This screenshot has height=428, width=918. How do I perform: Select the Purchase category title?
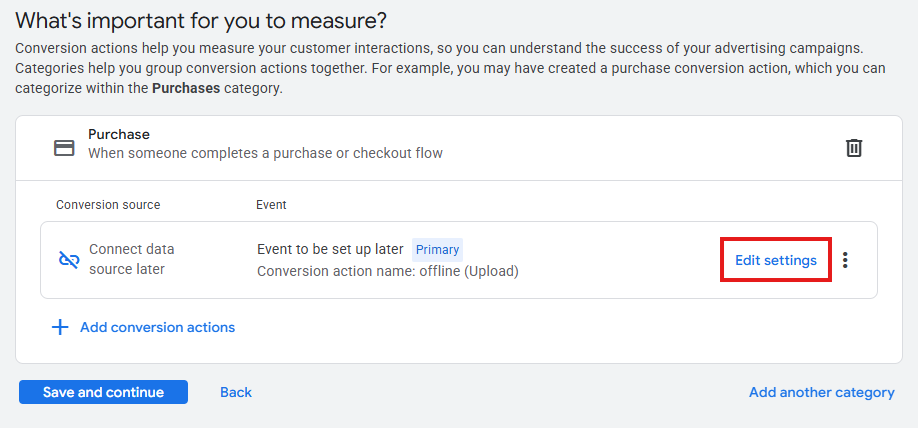point(119,134)
